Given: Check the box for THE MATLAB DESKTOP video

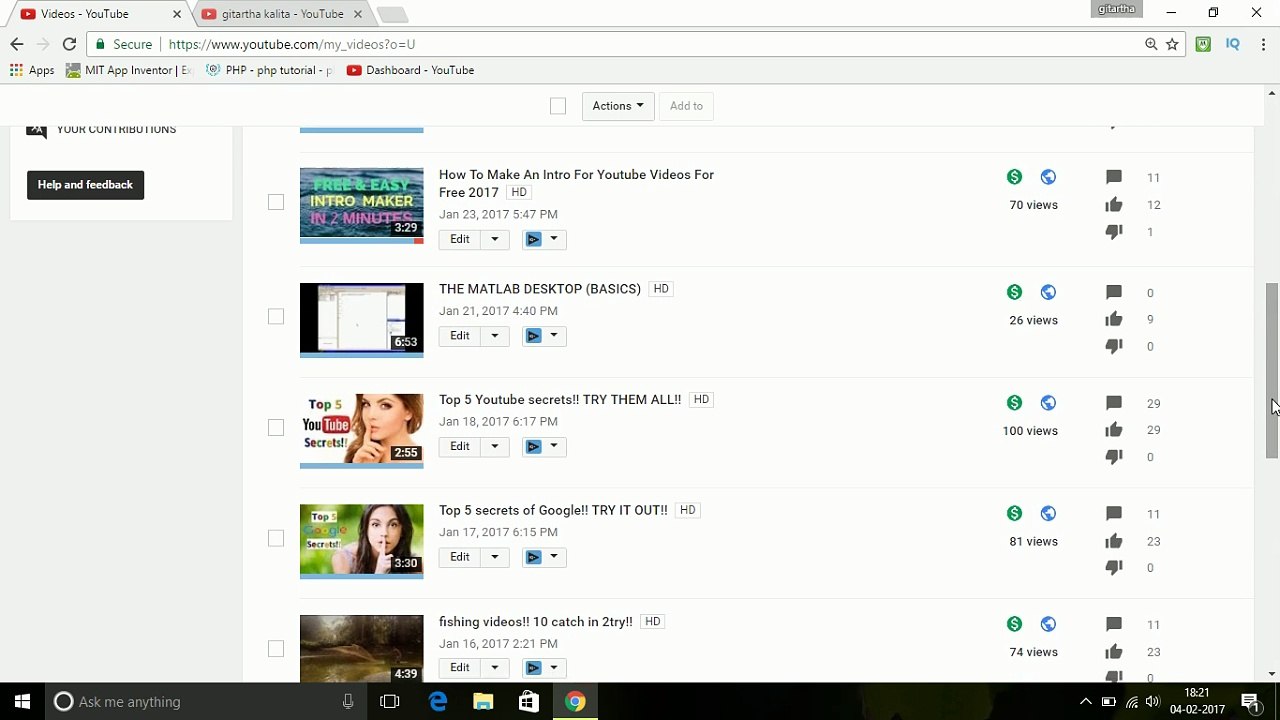Looking at the screenshot, I should [x=276, y=317].
